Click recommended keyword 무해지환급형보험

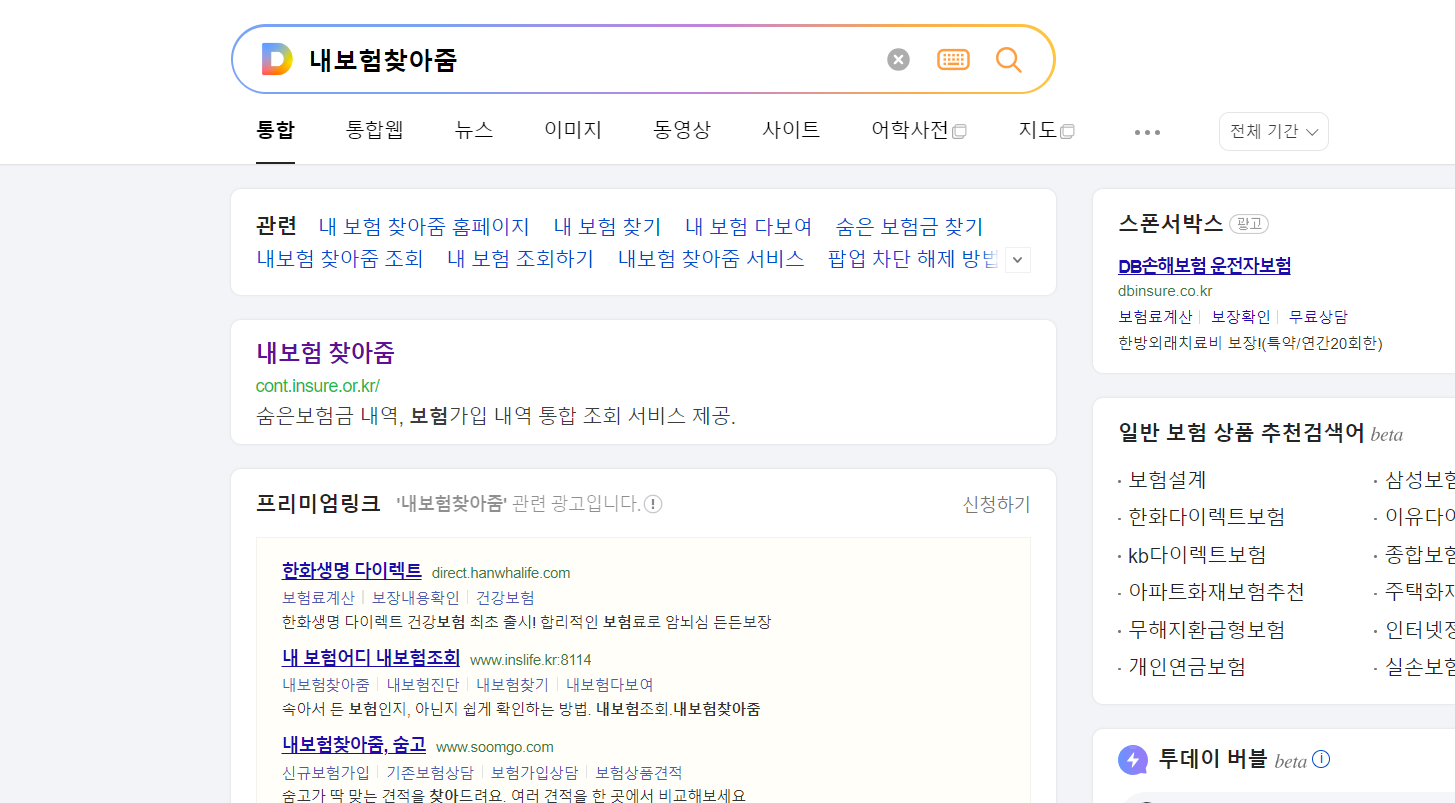(x=1206, y=630)
